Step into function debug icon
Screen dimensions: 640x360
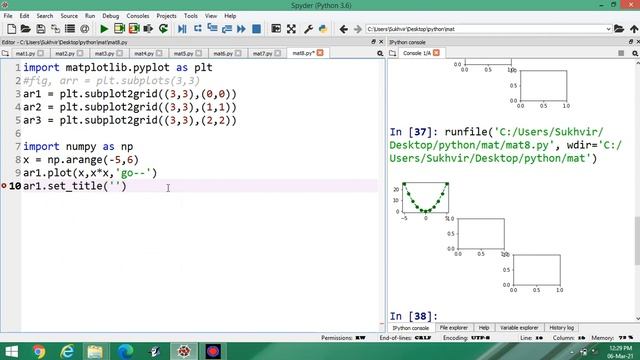pyautogui.click(x=212, y=29)
